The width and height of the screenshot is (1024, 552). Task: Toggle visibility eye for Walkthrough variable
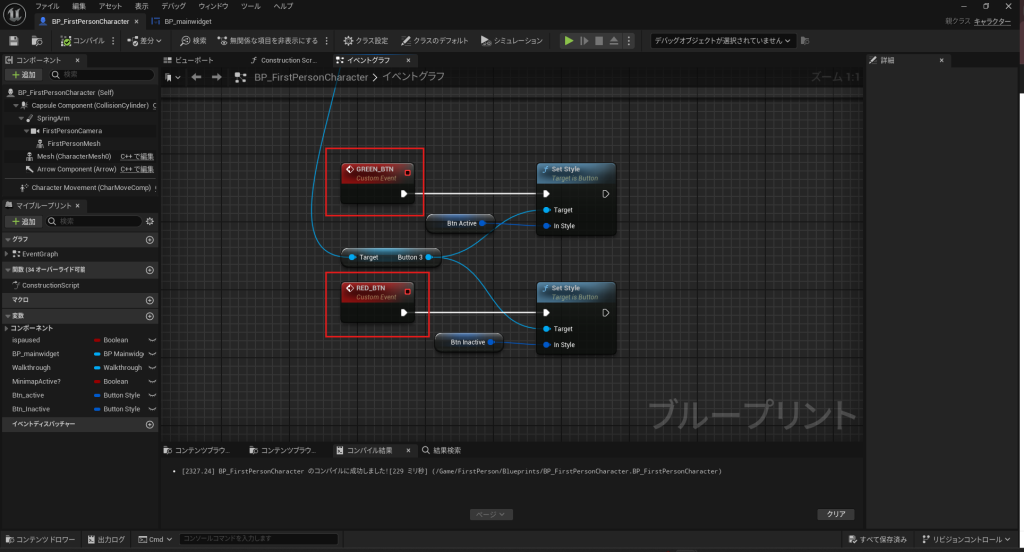coord(153,368)
